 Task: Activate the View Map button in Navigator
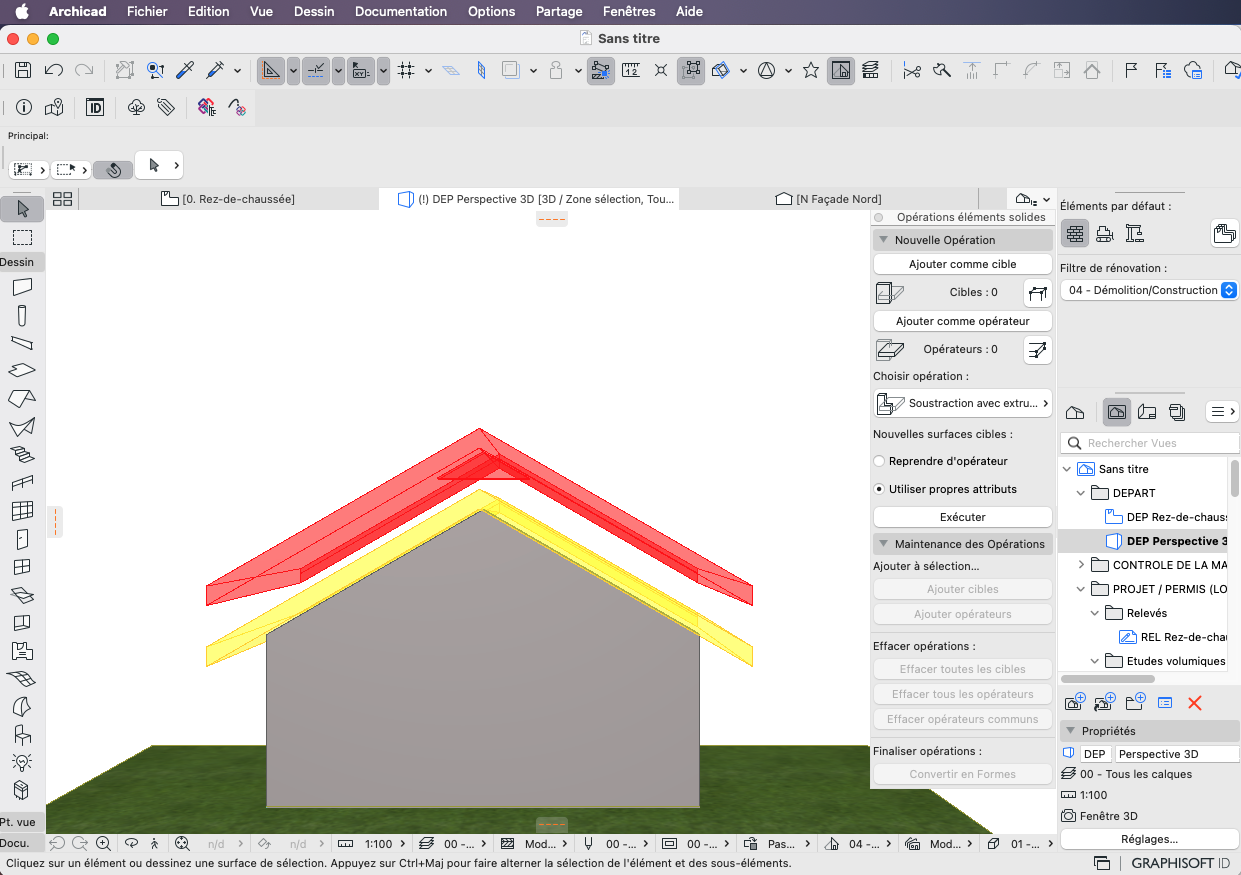[x=1117, y=412]
